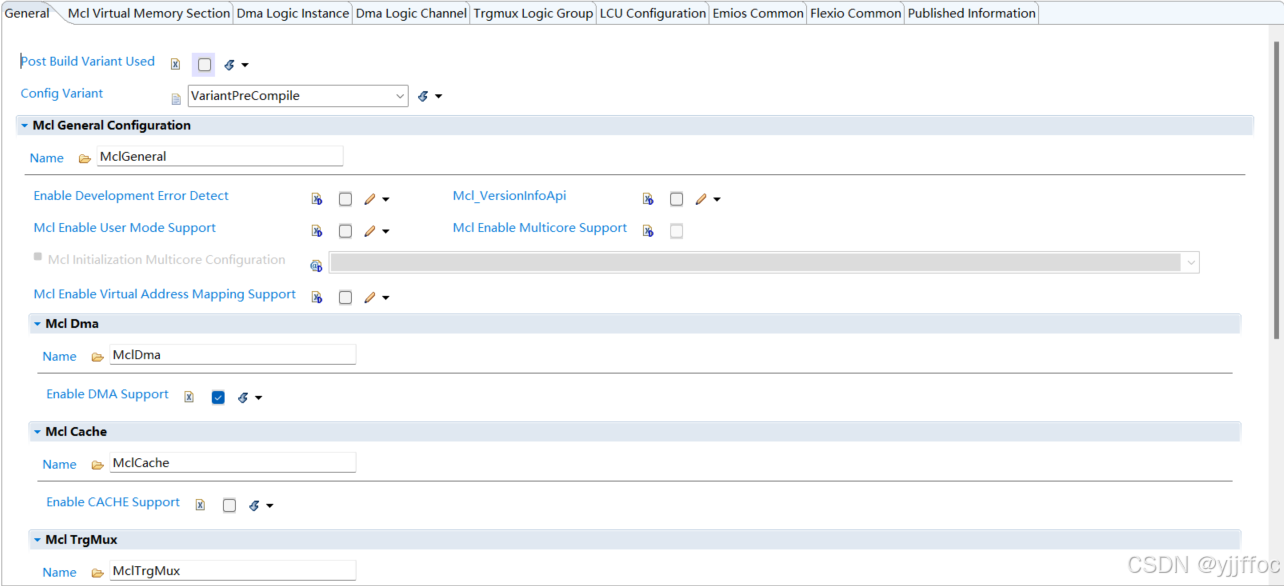Click Multicore Configuration reference icon
The height and width of the screenshot is (586, 1284).
coord(316,265)
